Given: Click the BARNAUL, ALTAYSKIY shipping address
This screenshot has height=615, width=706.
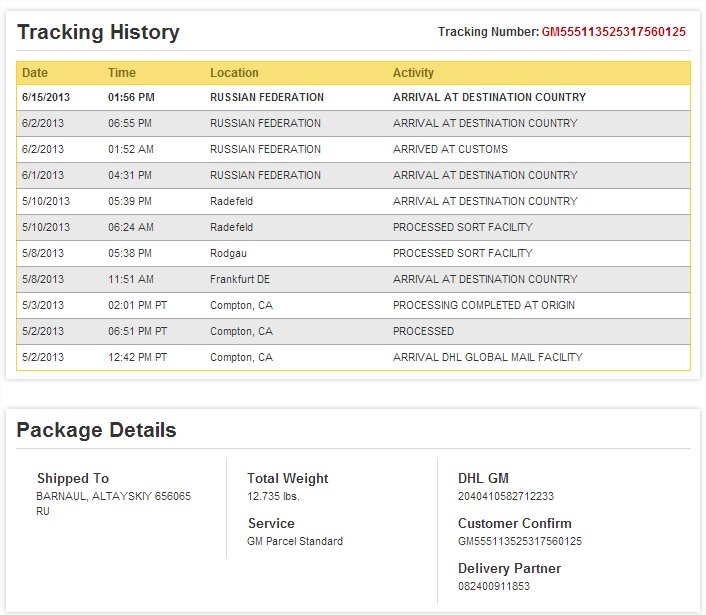Looking at the screenshot, I should click(113, 496).
